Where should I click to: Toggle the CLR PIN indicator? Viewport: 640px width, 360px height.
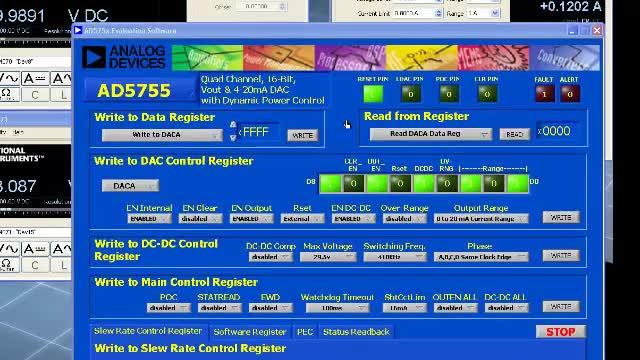tap(487, 94)
